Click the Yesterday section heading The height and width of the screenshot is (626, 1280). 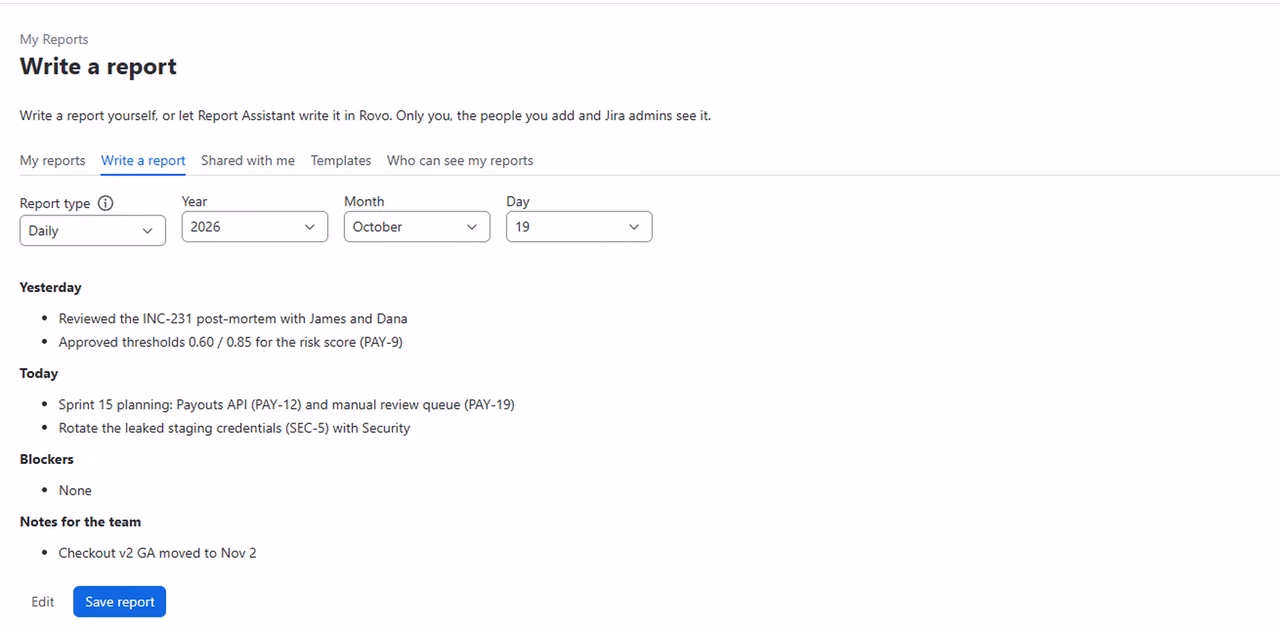coord(51,287)
